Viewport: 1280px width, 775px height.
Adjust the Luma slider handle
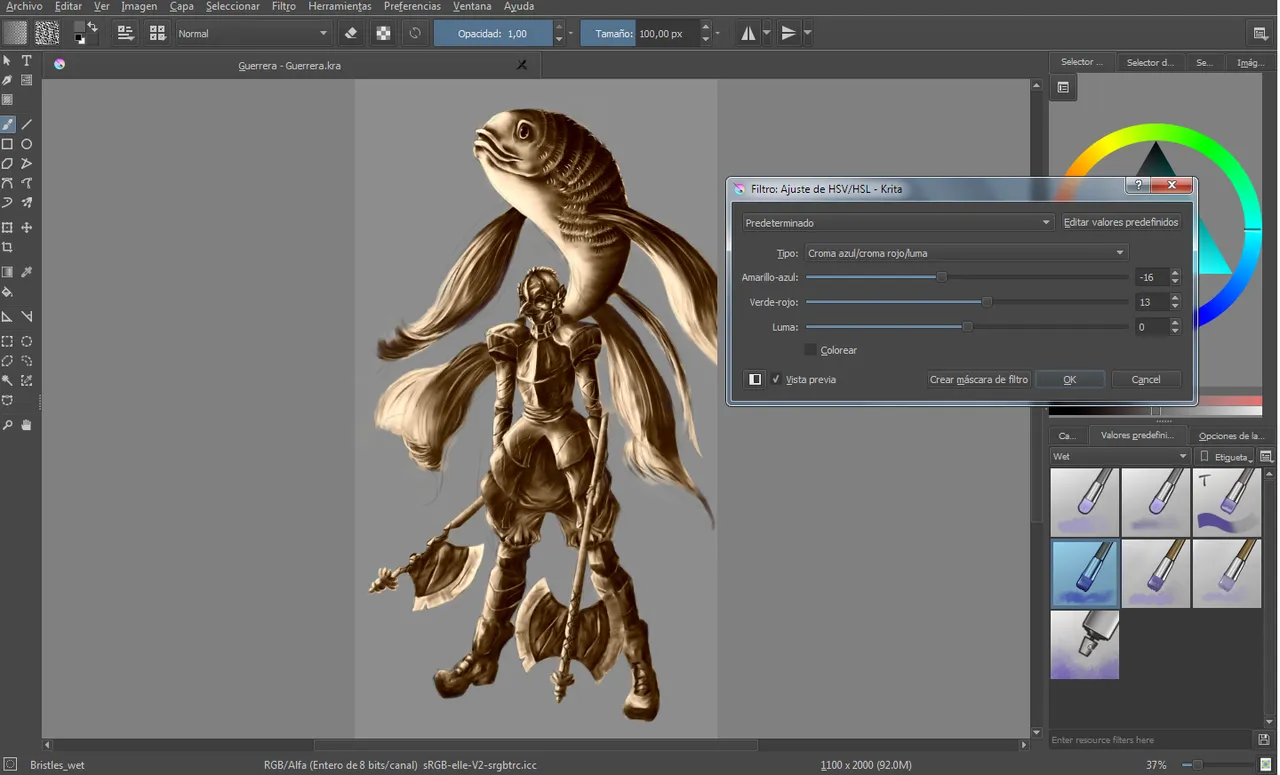[967, 327]
